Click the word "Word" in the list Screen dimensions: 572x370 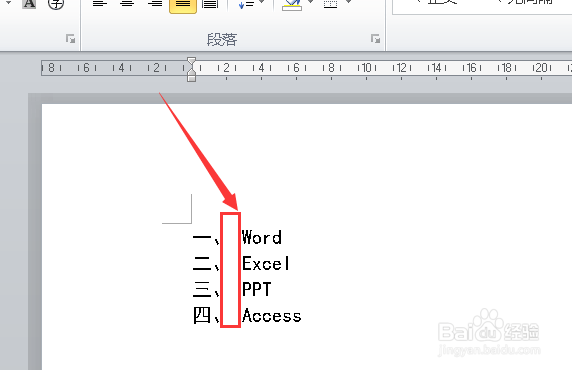[262, 238]
